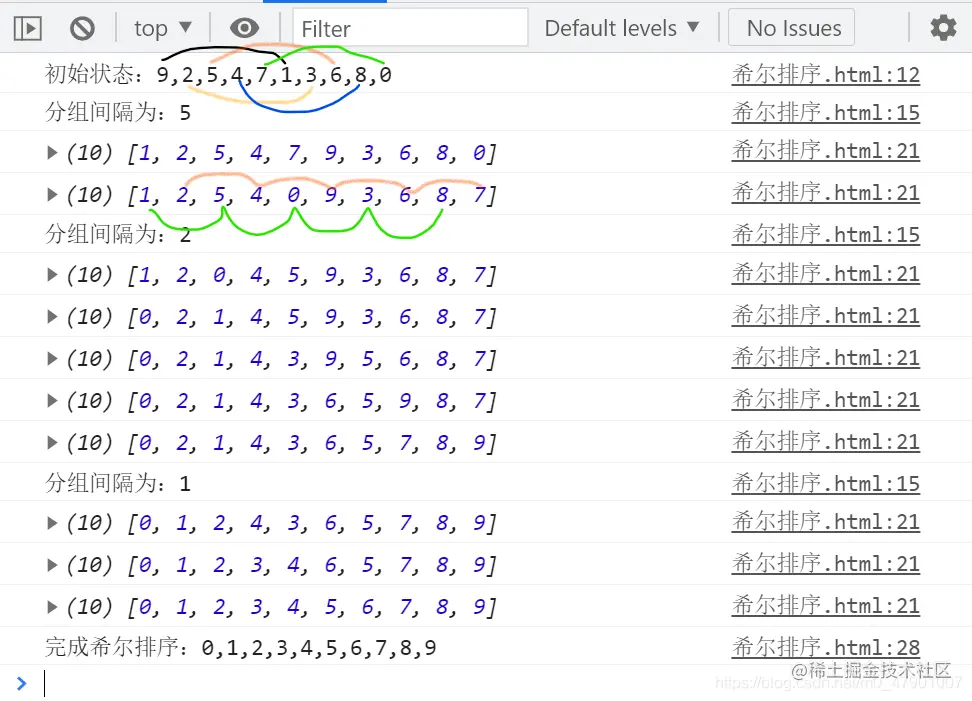Expand array [0, 2, 1, 4, 5, 9, 3, 6, 8, 7]
Viewport: 972px width, 701px height.
tap(52, 317)
